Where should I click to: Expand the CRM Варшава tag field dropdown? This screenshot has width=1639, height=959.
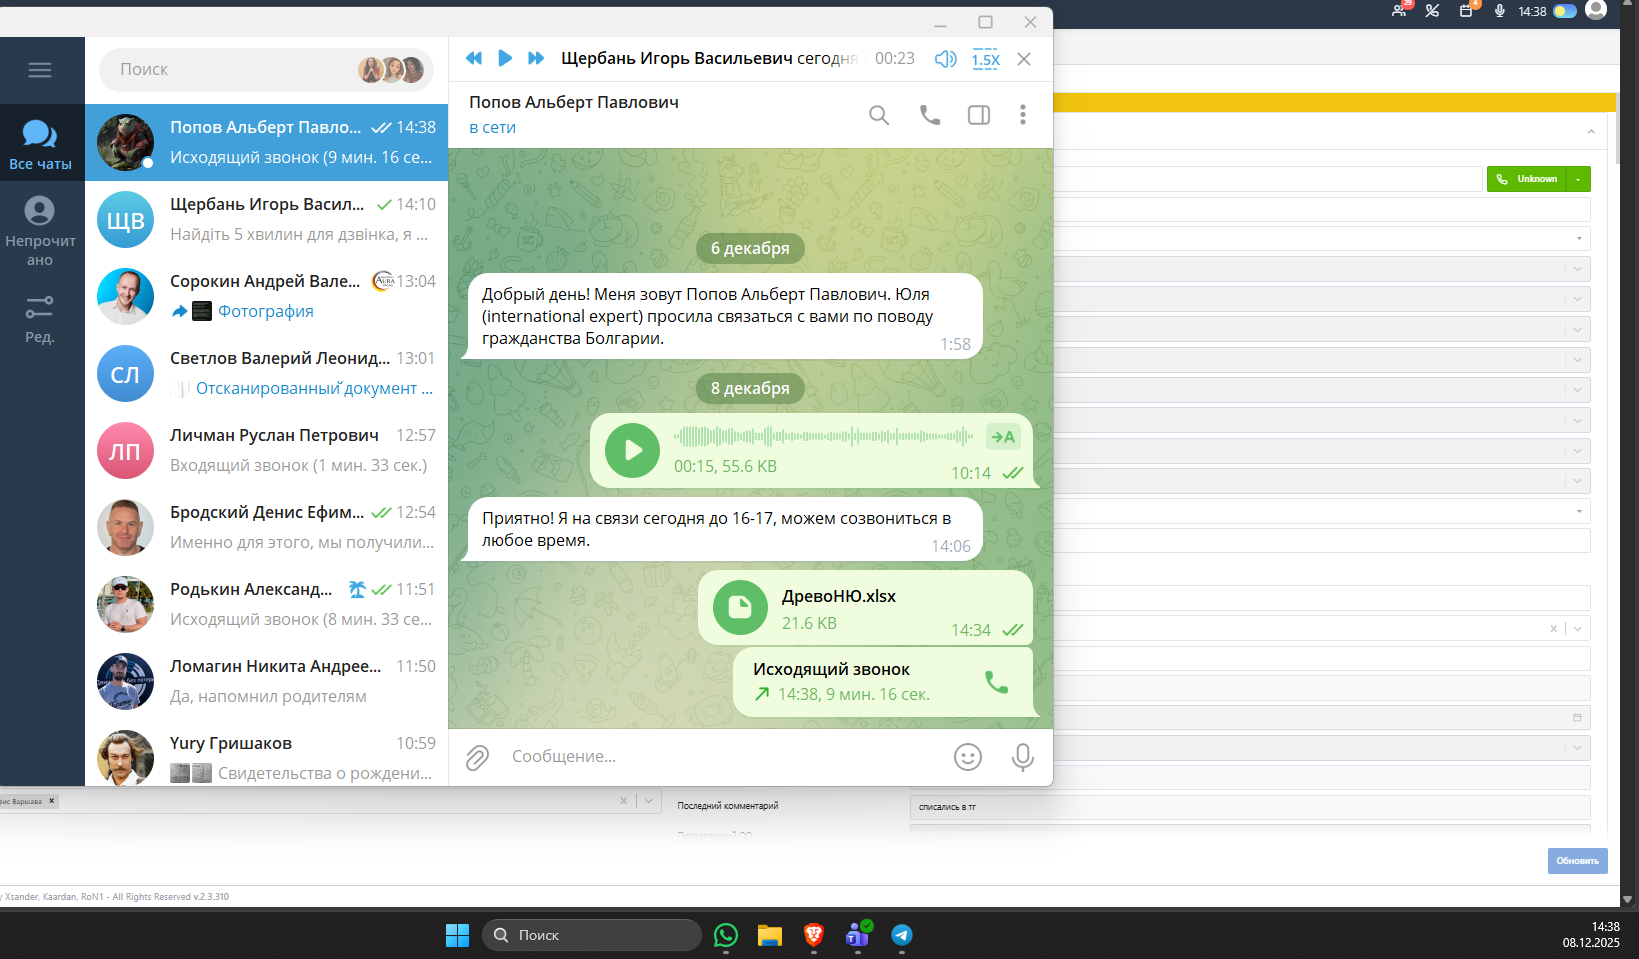[x=648, y=801]
